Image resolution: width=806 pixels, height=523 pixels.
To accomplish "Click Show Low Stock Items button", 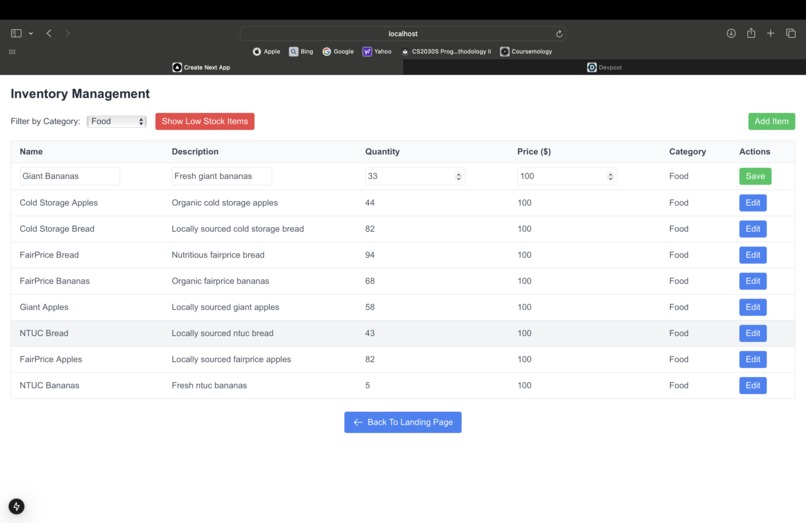I will tap(205, 121).
